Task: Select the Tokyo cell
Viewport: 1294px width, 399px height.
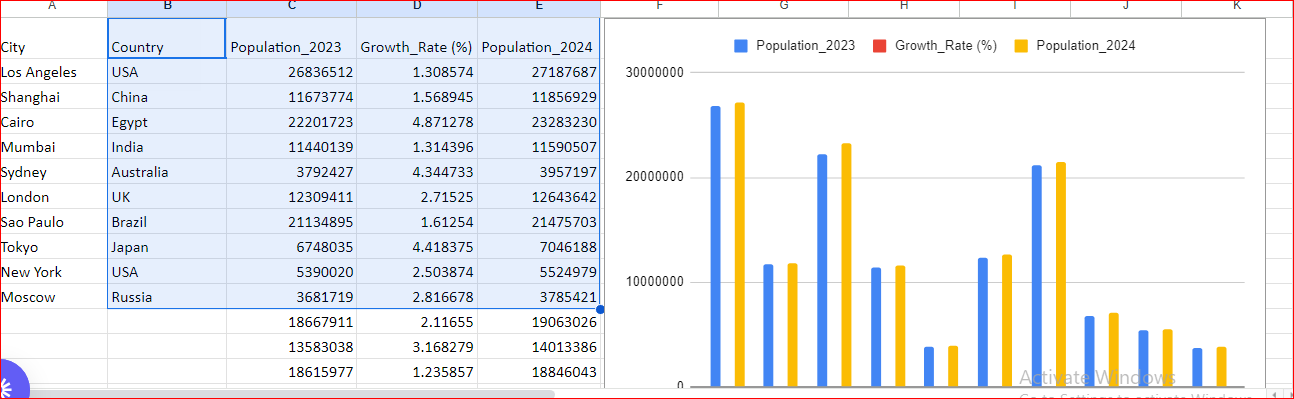Action: (53, 247)
